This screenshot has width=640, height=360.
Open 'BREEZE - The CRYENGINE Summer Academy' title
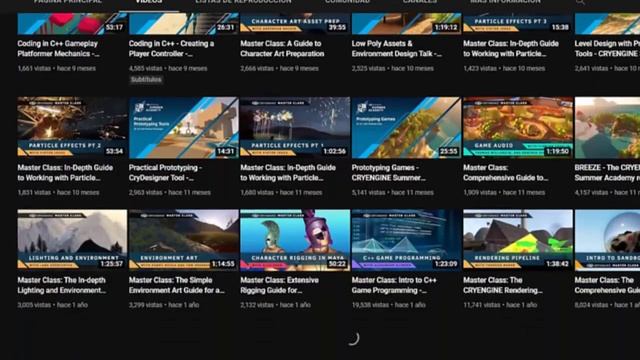[x=607, y=173]
